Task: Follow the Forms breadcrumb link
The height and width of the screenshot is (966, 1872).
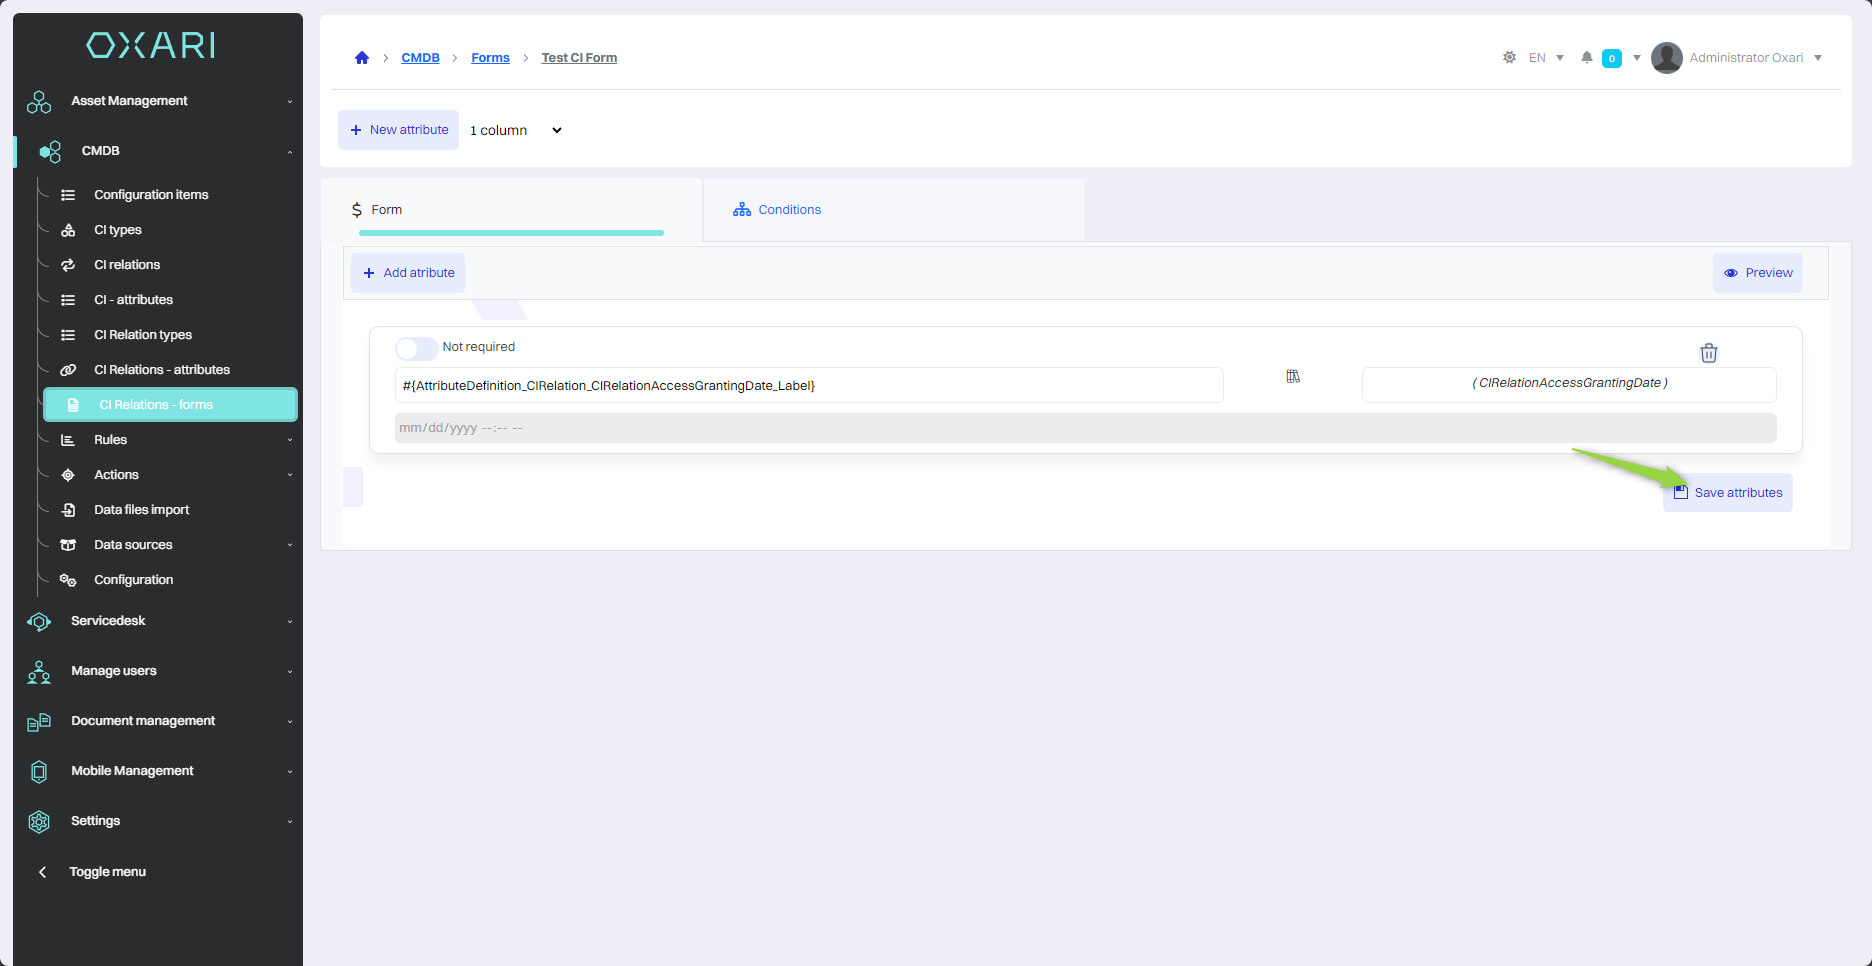Action: 490,58
